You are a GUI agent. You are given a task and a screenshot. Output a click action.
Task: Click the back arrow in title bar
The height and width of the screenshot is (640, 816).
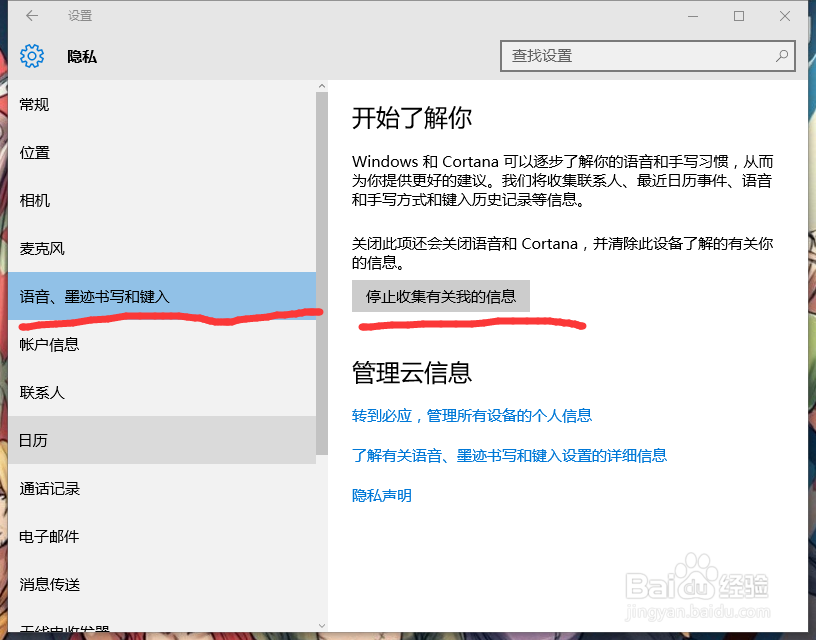32,16
